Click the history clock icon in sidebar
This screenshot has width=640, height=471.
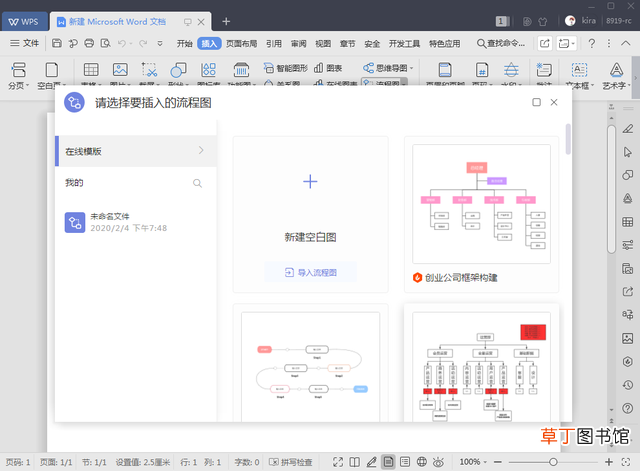[x=628, y=385]
